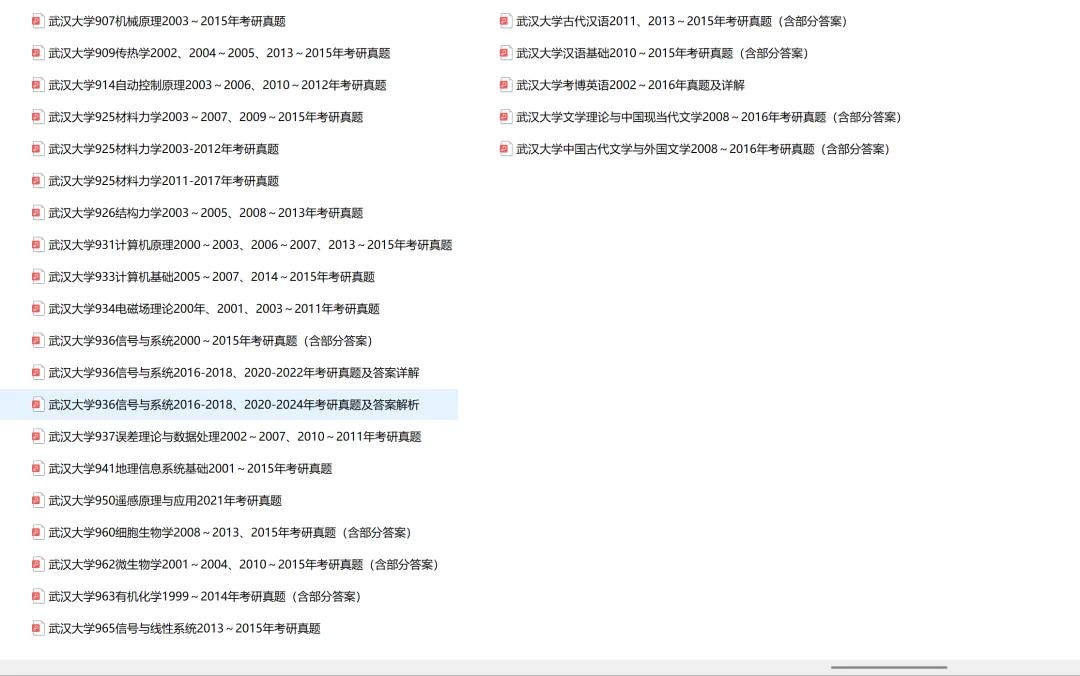Select file 925材料力学2003～2007、2009～2015年考研真题
1080x676 pixels.
206,117
